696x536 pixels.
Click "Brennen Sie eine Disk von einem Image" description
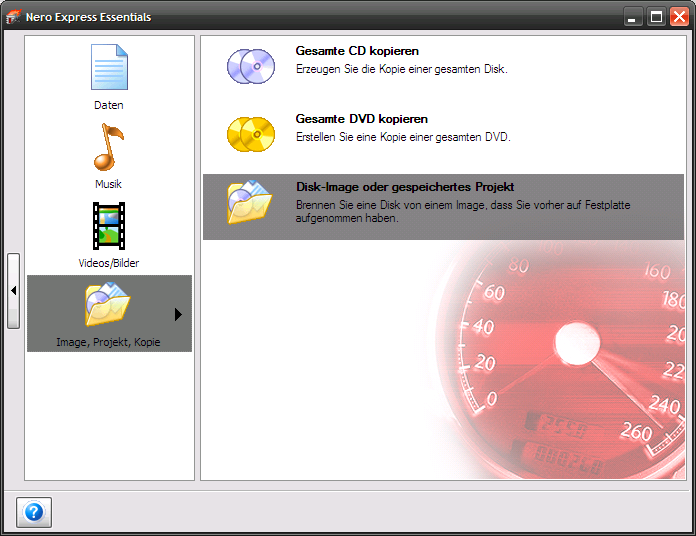463,212
